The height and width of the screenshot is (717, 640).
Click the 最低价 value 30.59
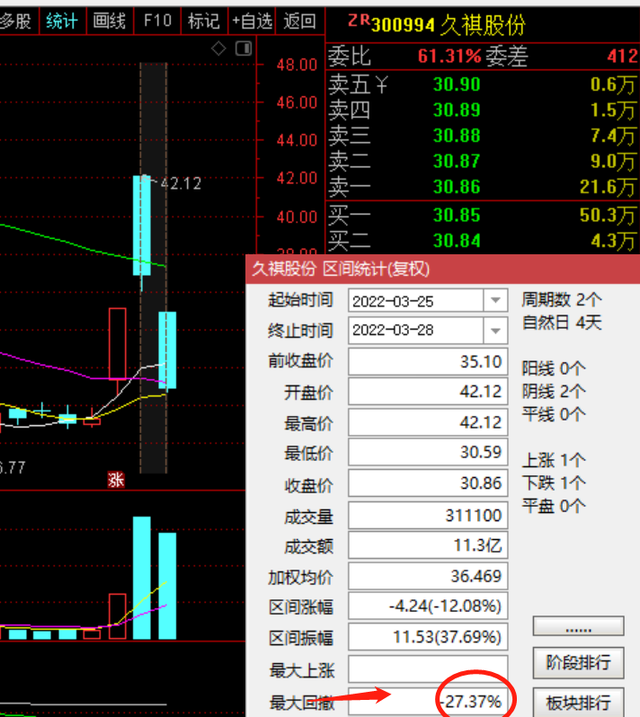(428, 452)
